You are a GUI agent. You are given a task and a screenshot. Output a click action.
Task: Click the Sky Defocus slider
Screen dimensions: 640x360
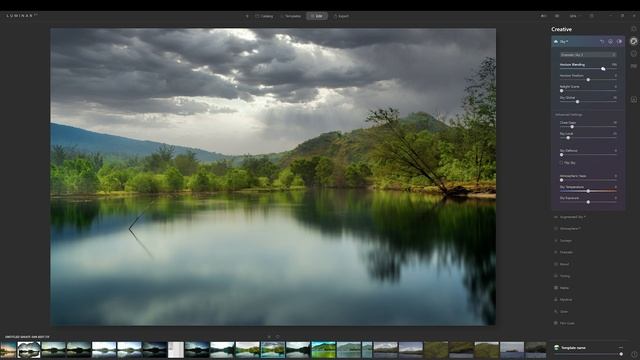coord(588,155)
